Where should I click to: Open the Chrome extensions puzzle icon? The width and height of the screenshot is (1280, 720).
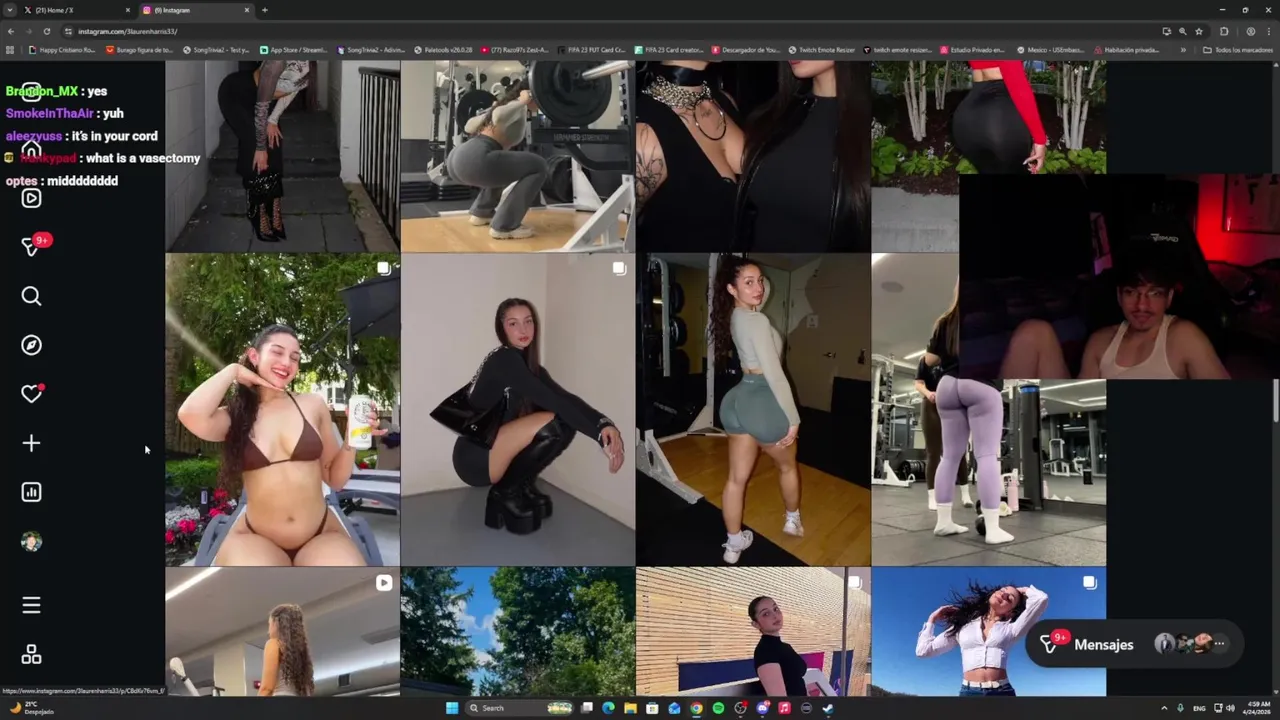(1224, 31)
